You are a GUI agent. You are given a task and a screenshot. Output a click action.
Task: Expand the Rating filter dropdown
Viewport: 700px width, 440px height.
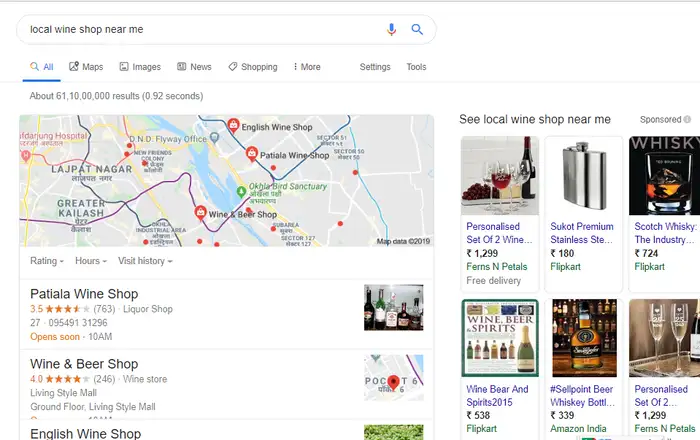click(x=46, y=261)
